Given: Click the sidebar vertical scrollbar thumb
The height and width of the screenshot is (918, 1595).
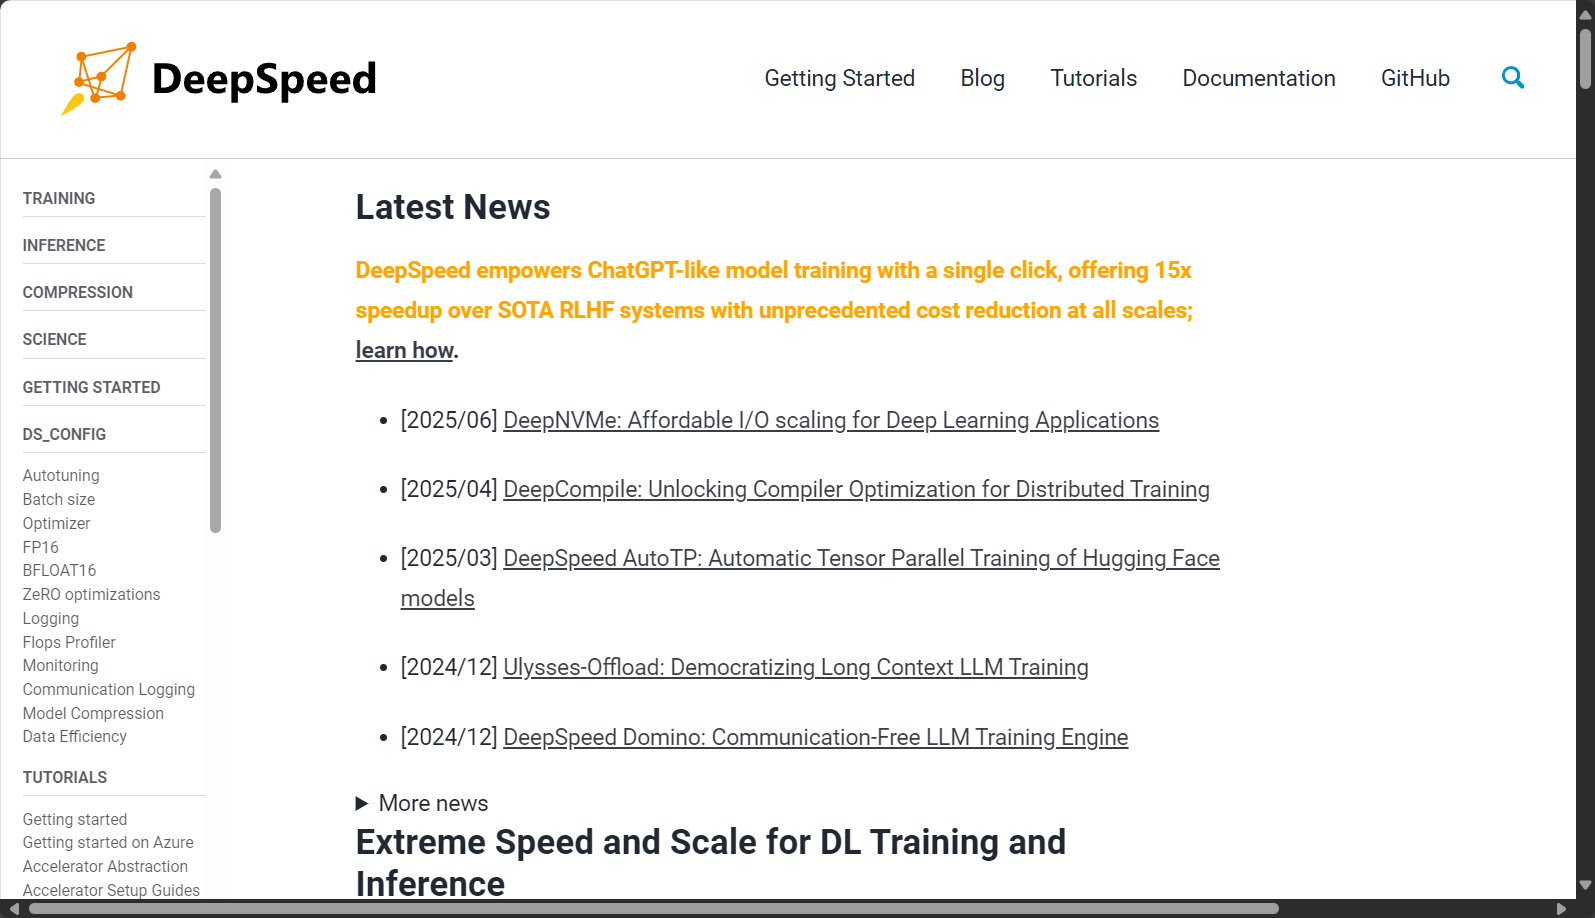Looking at the screenshot, I should (x=215, y=360).
